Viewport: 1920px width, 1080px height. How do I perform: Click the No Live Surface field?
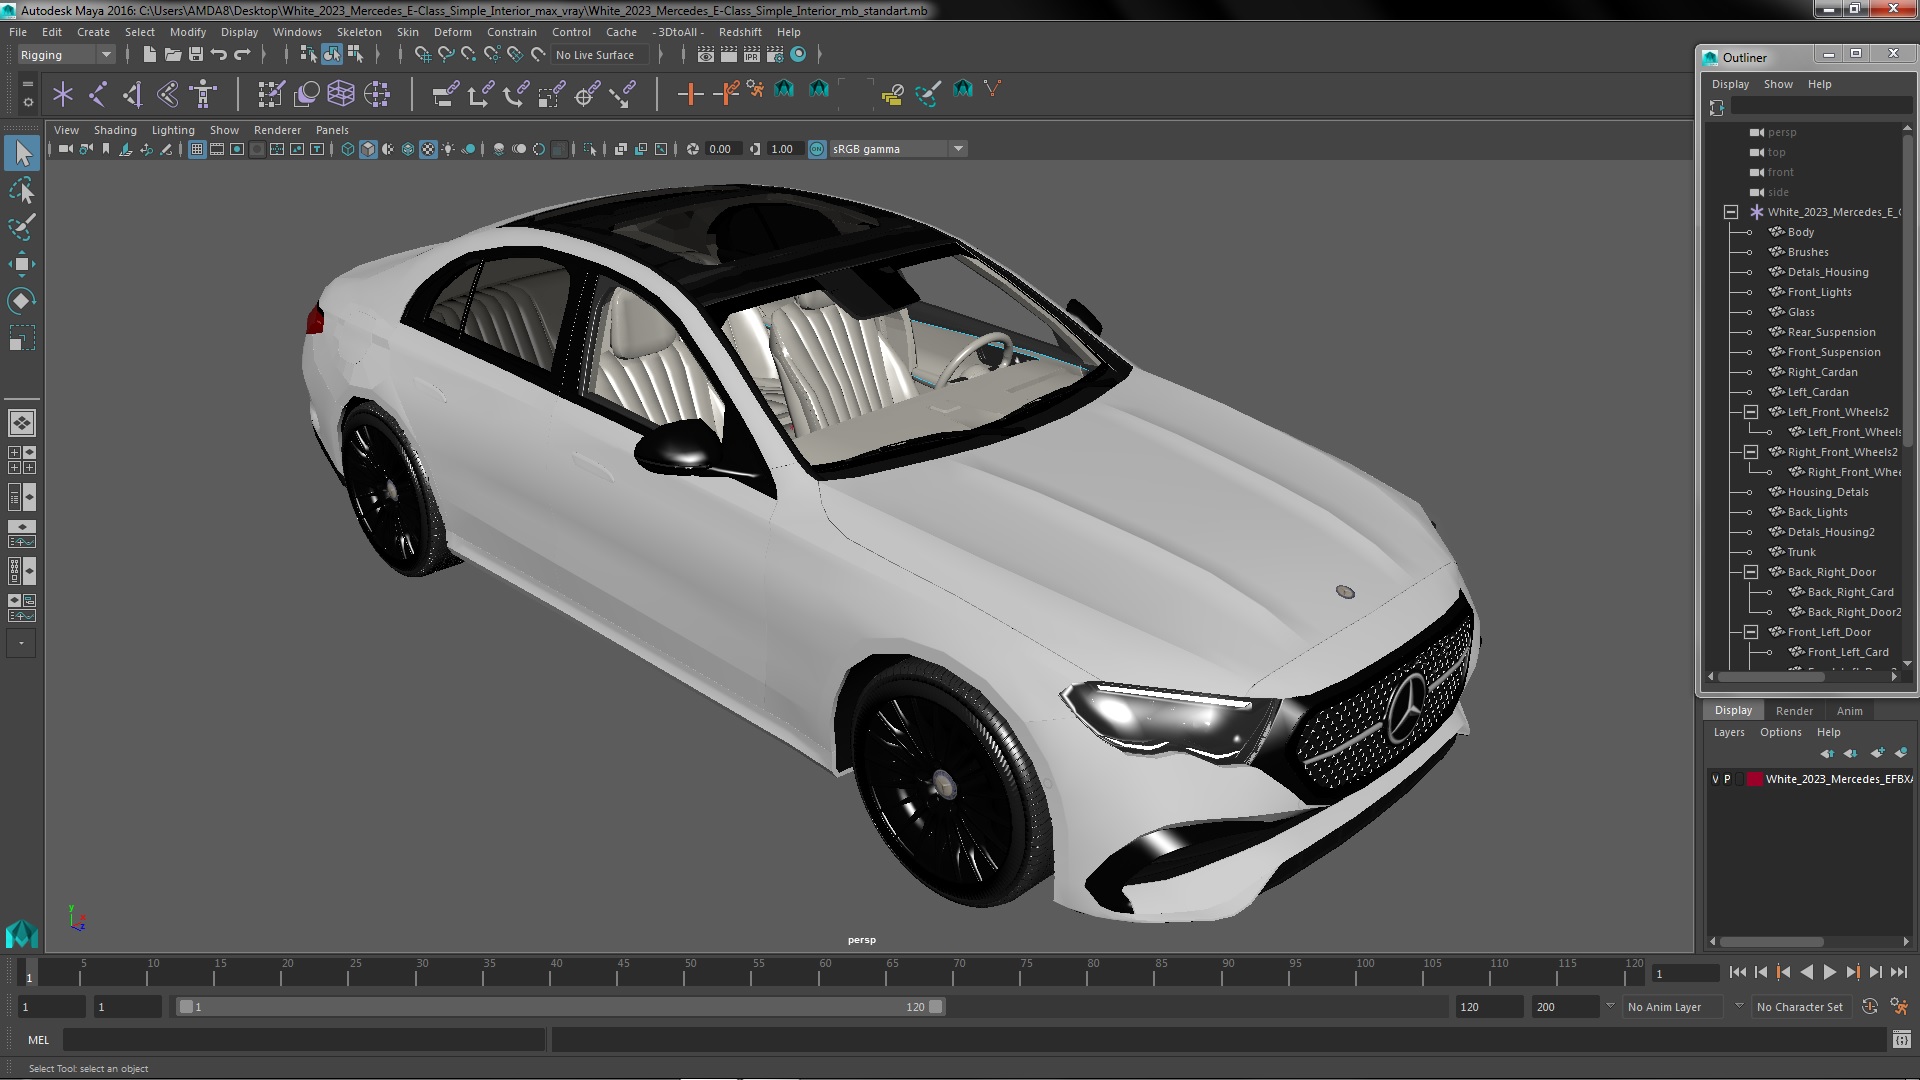point(600,55)
